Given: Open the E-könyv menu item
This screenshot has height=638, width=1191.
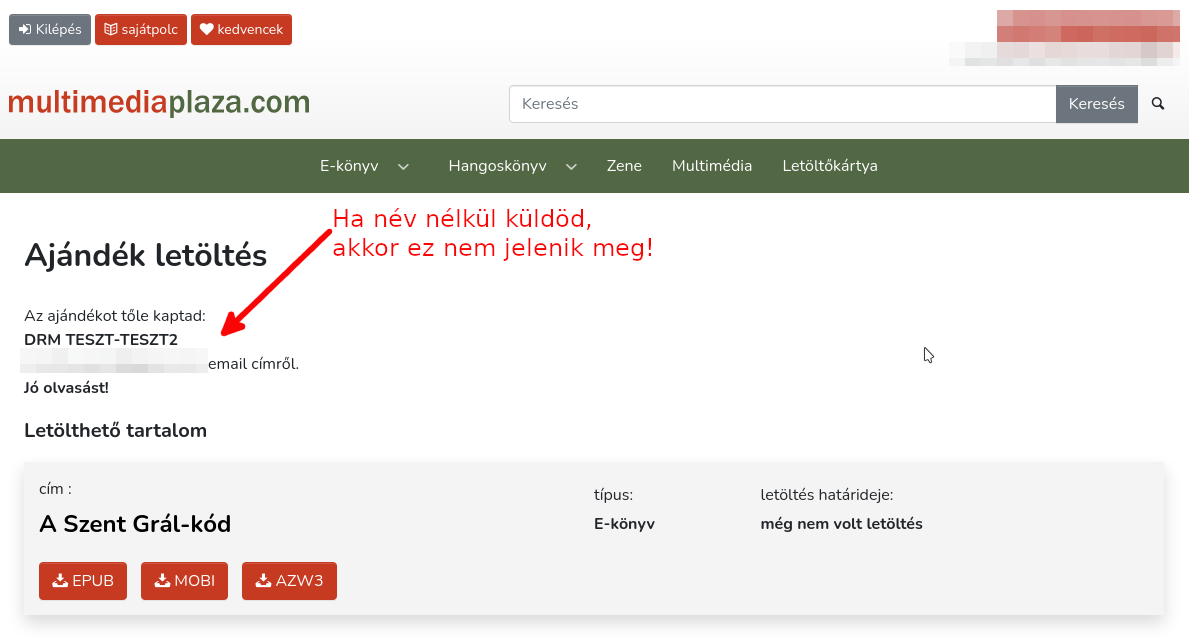Looking at the screenshot, I should click(x=349, y=166).
